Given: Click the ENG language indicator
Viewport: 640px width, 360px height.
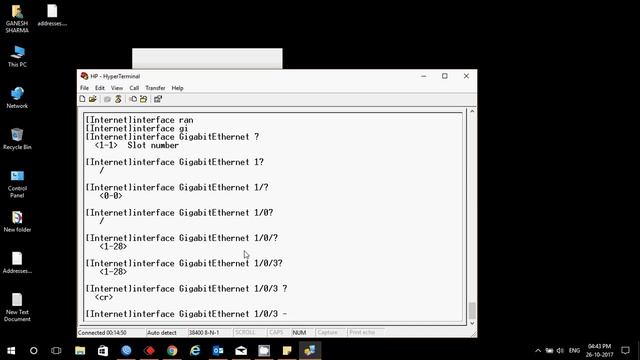Looking at the screenshot, I should point(574,351).
